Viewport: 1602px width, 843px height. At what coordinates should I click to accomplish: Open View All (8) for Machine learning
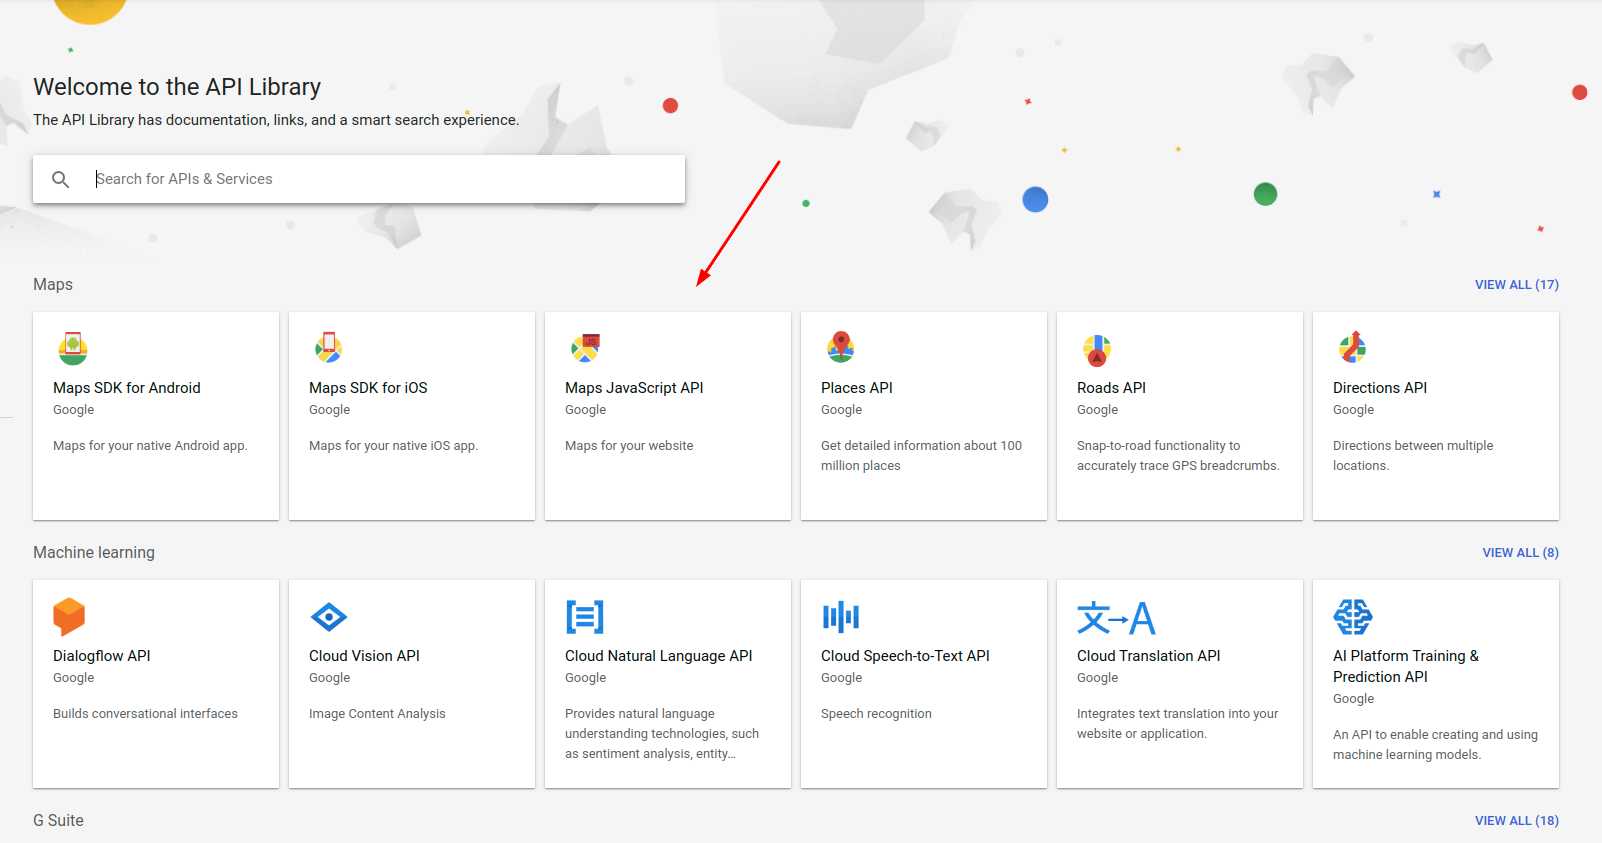[x=1520, y=553]
